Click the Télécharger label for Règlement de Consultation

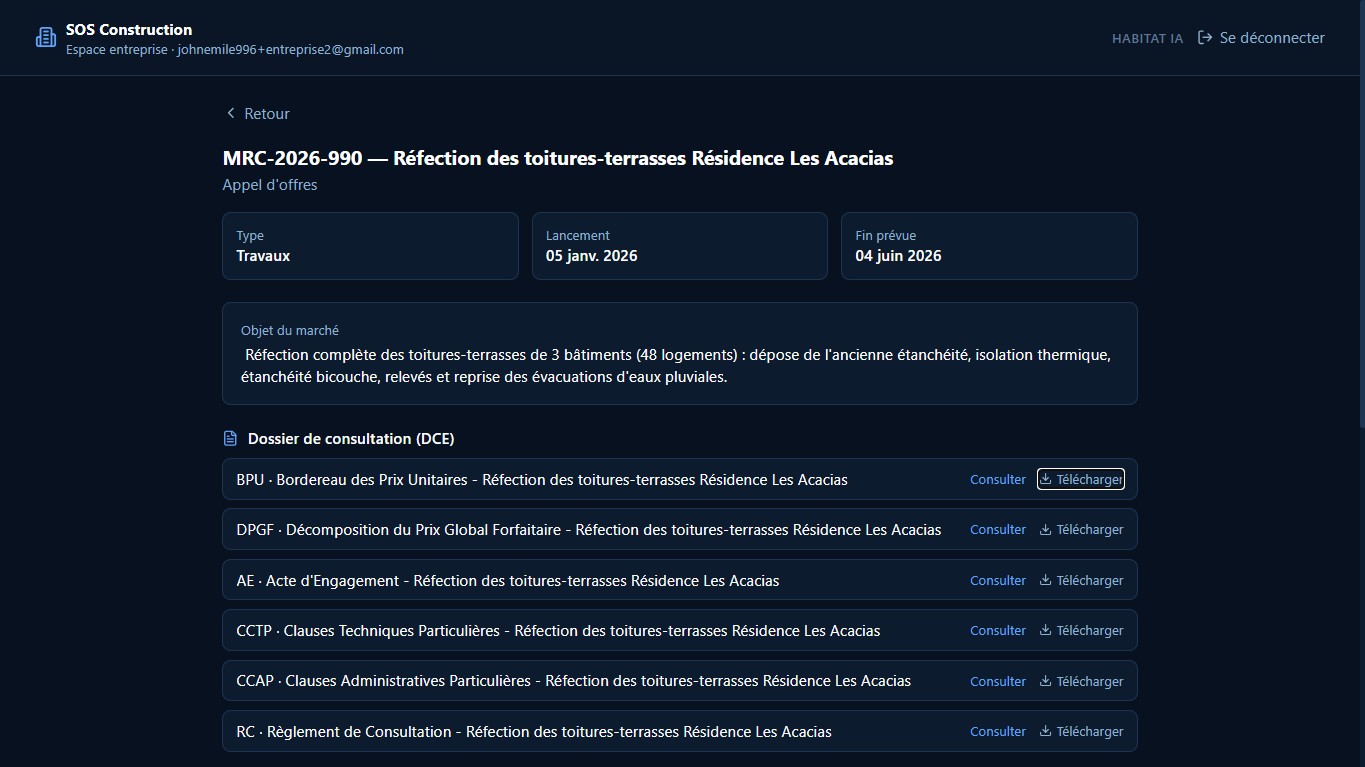tap(1090, 731)
